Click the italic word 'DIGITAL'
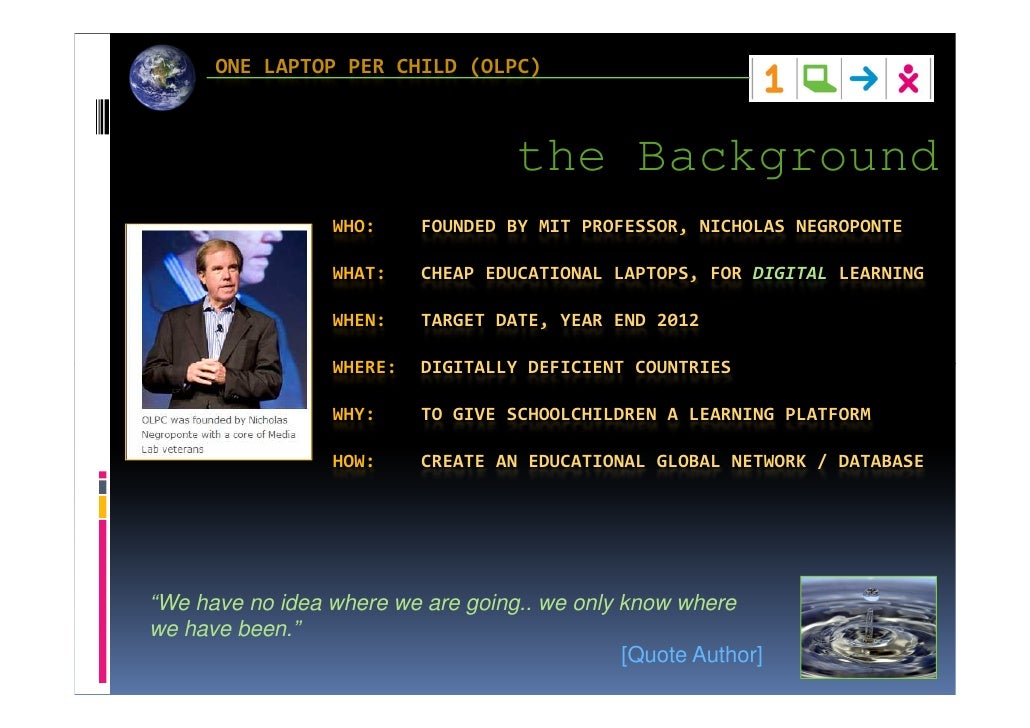The height and width of the screenshot is (728, 1030). tap(790, 273)
